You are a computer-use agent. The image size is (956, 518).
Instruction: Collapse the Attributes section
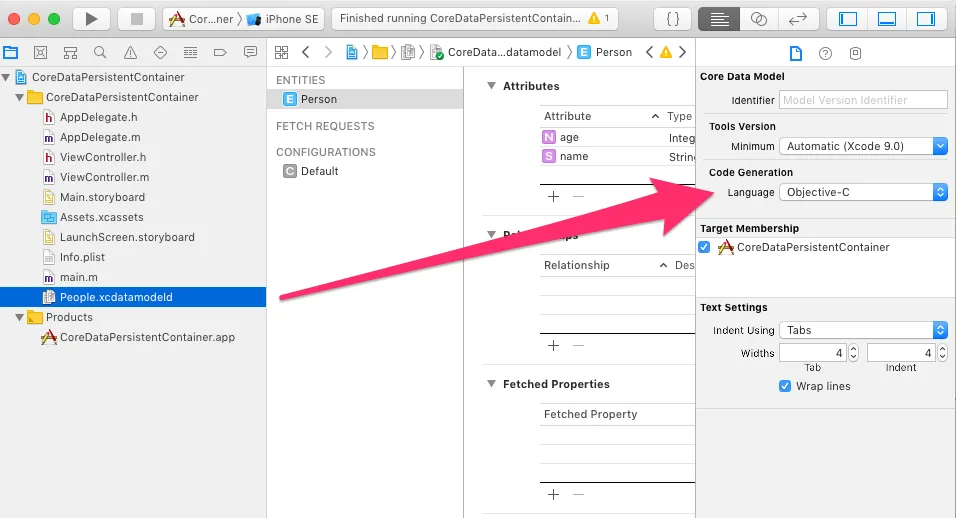pos(491,86)
